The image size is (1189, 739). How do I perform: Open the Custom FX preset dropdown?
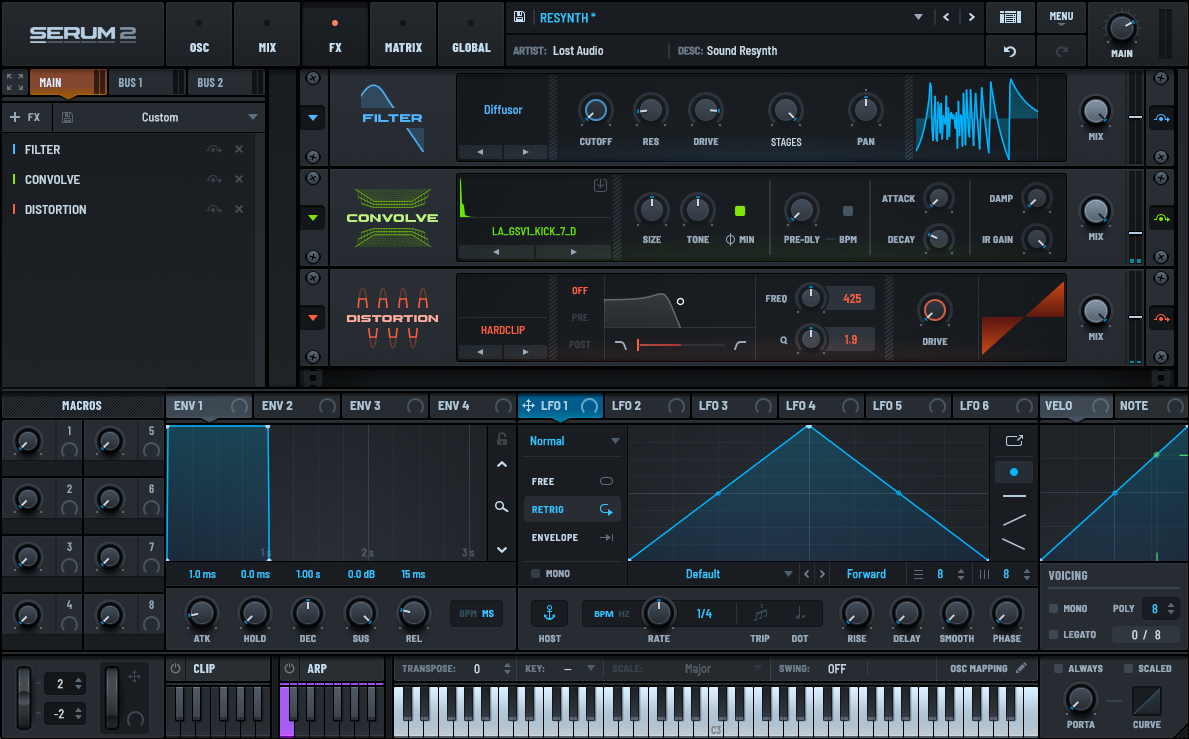160,117
